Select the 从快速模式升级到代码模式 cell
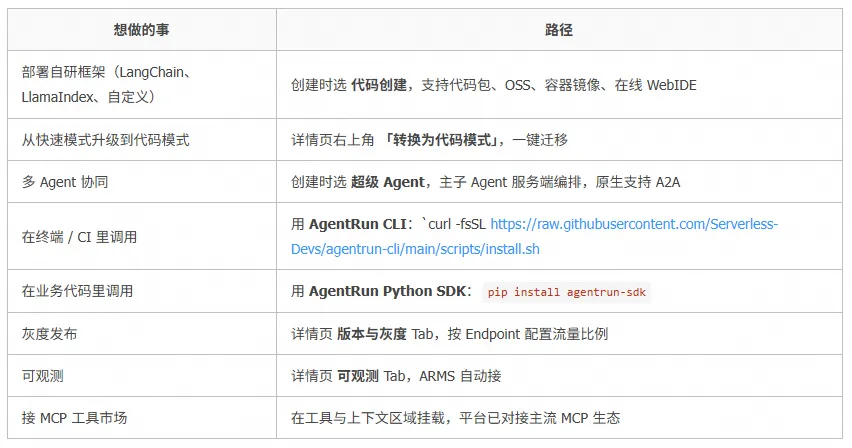This screenshot has height=448, width=852. point(142,140)
